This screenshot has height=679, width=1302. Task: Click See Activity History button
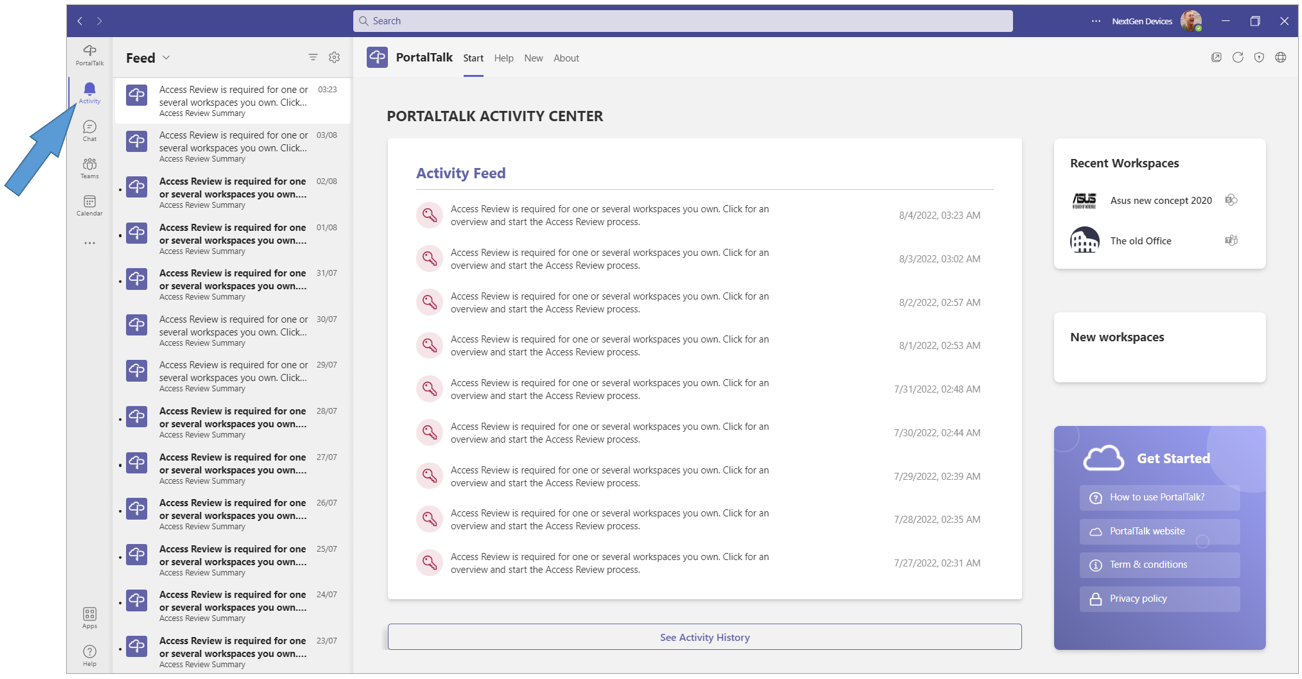(704, 637)
